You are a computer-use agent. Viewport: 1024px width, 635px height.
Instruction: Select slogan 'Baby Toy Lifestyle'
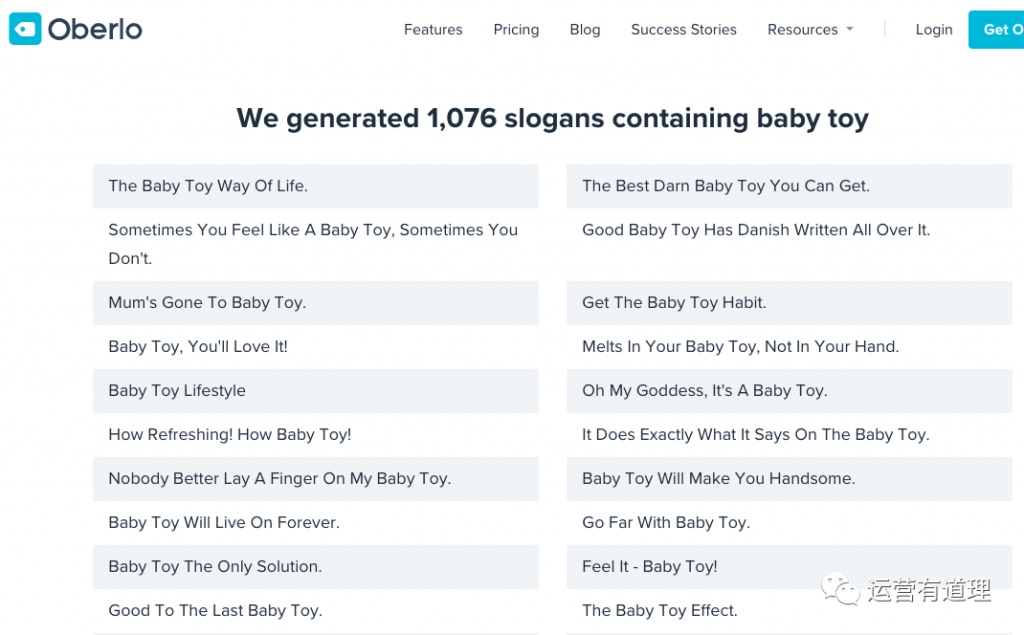(315, 391)
